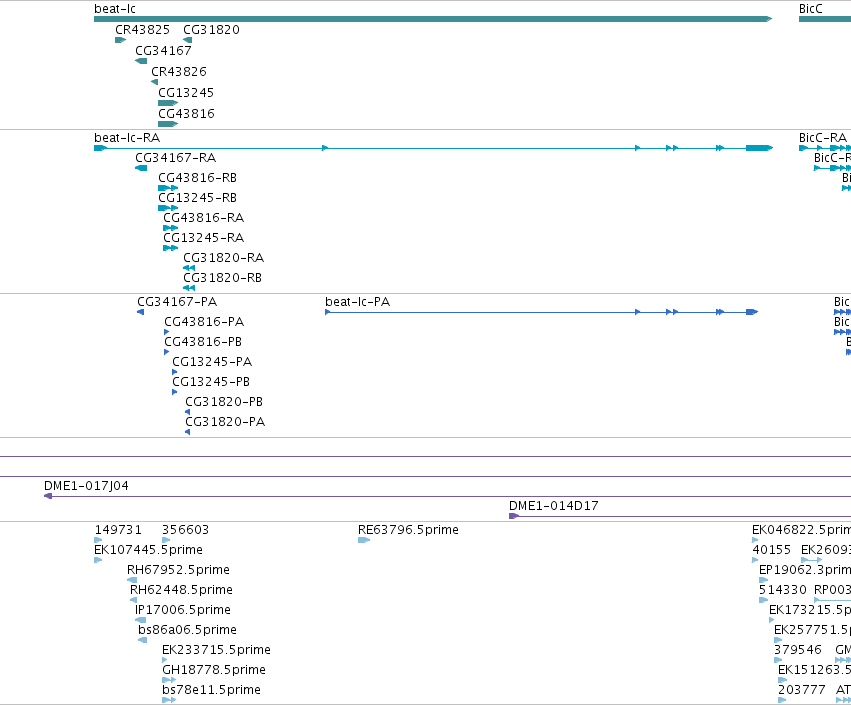Screen dimensions: 851x705
Task: Click the bs78e11.5prime EST glyph
Action: 169,700
